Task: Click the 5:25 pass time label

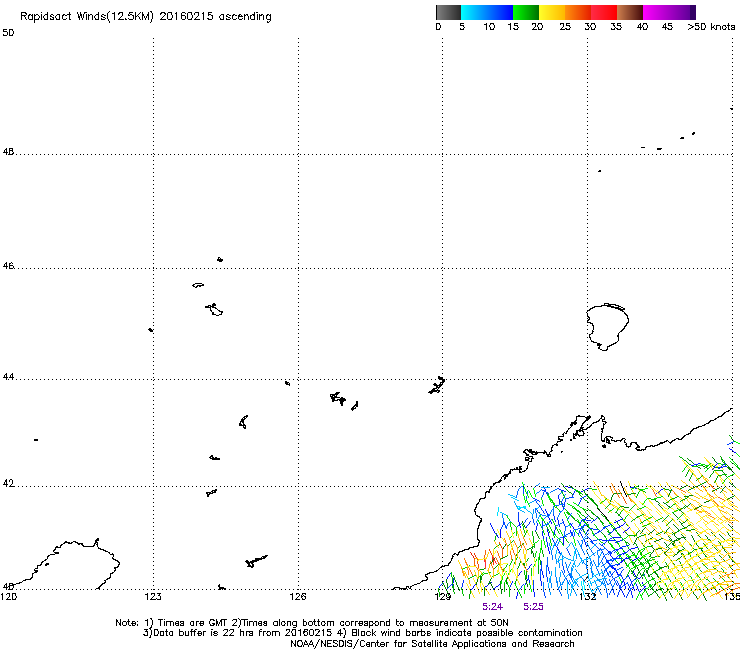Action: 533,607
